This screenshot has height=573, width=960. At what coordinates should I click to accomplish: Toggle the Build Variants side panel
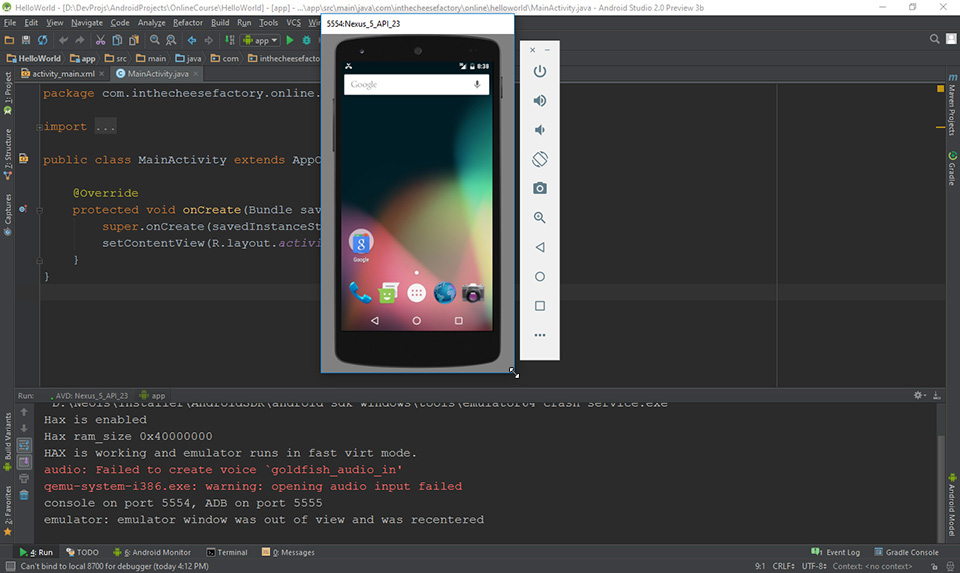click(x=8, y=441)
